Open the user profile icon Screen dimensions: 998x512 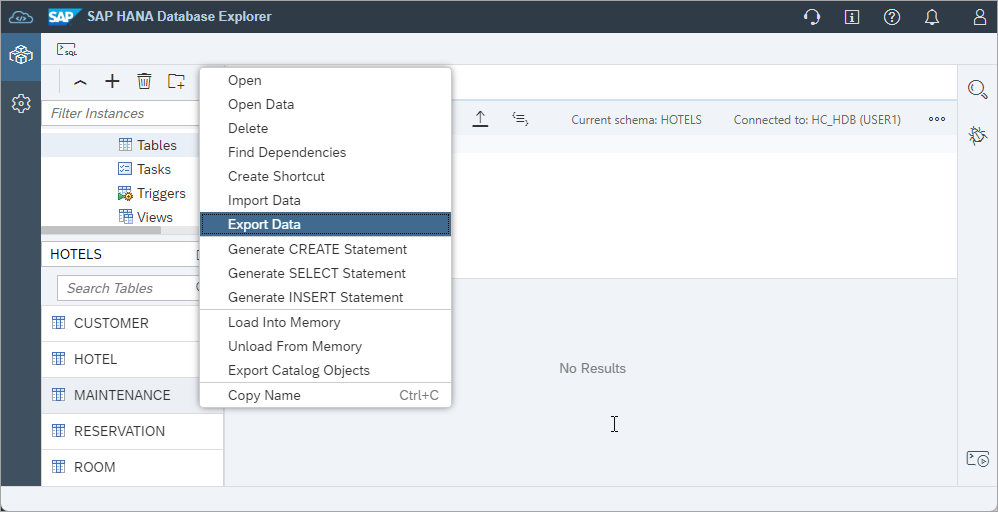pos(980,17)
